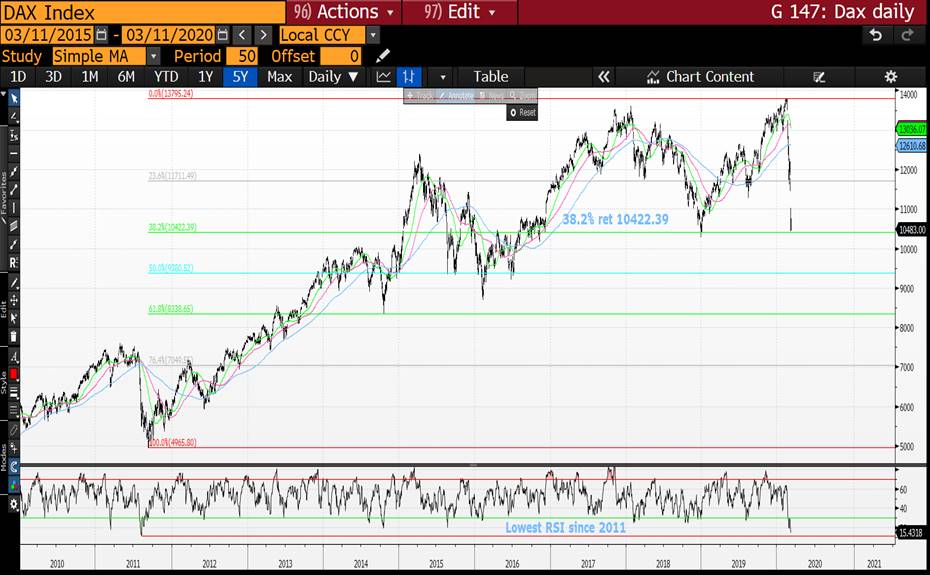Click the 15.4318 RSI value label
This screenshot has height=575, width=930.
(x=910, y=533)
